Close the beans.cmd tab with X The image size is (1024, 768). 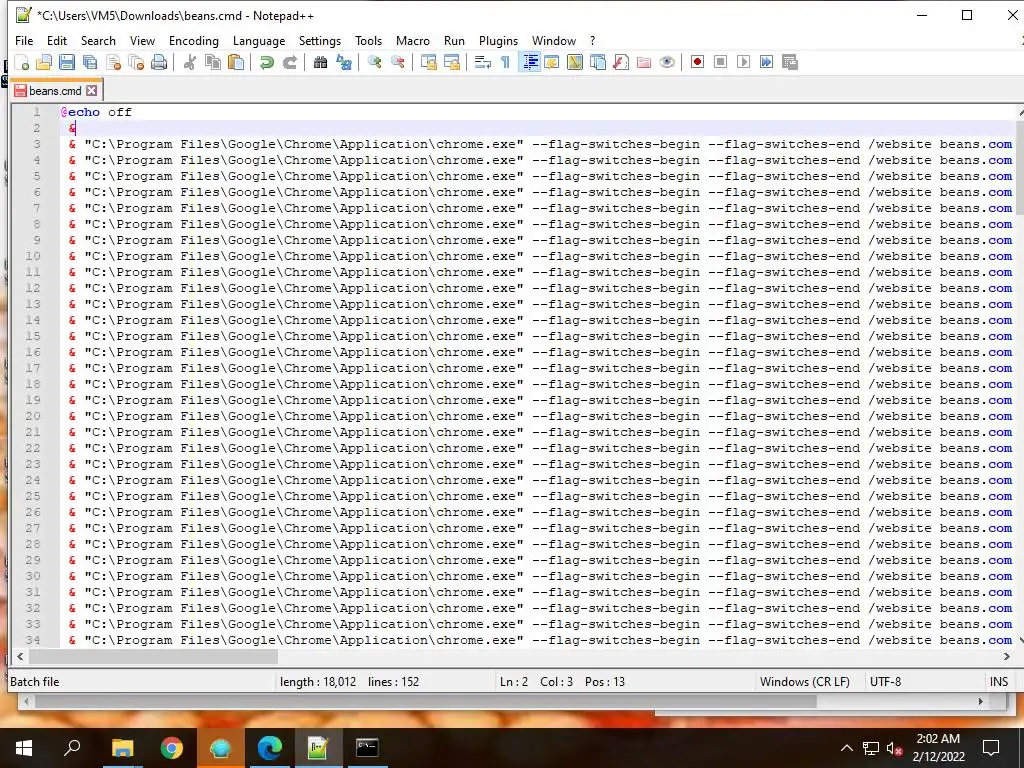click(92, 91)
